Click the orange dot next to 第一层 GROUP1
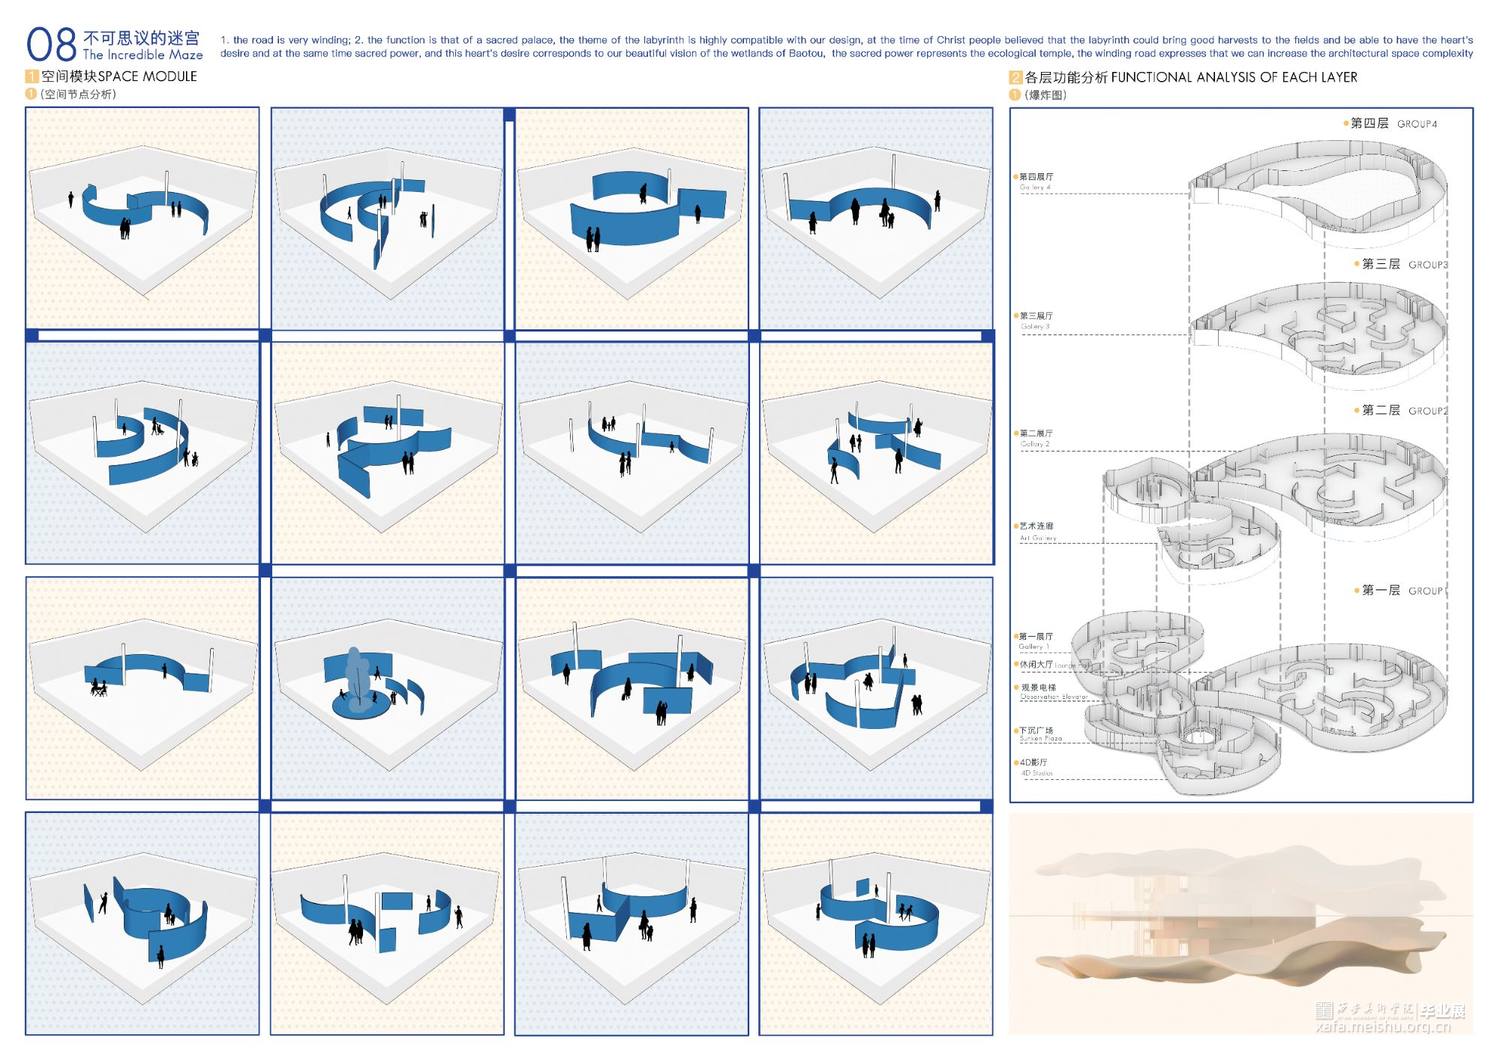This screenshot has width=1500, height=1059. point(1356,590)
